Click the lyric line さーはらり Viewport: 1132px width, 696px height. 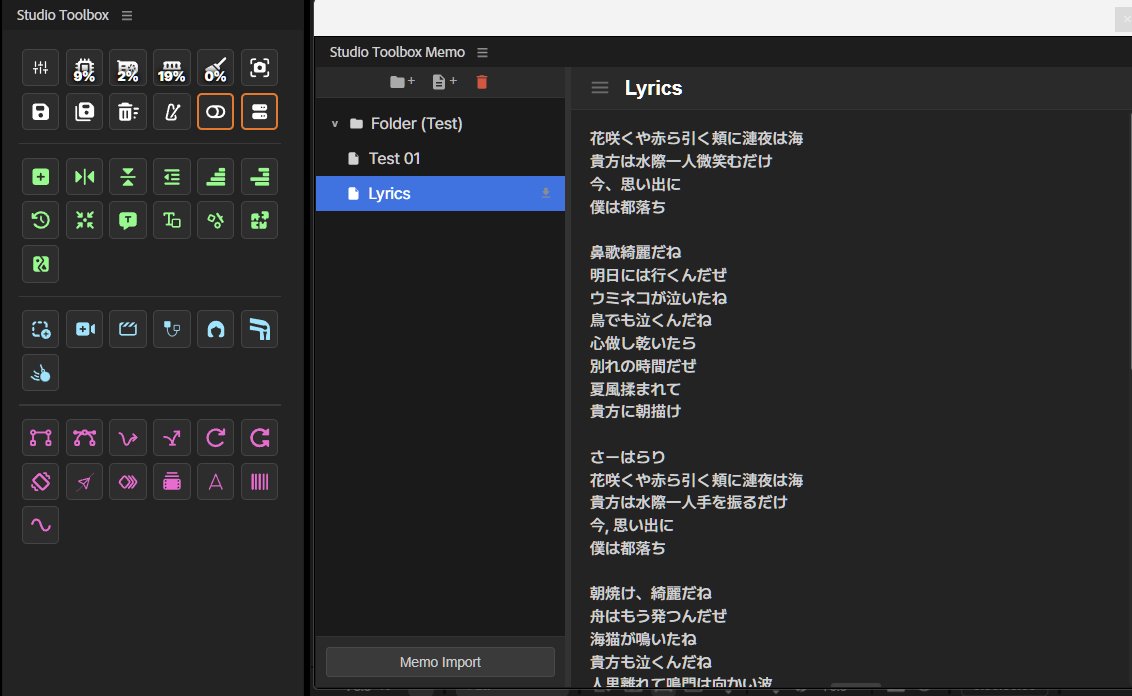pyautogui.click(x=627, y=457)
